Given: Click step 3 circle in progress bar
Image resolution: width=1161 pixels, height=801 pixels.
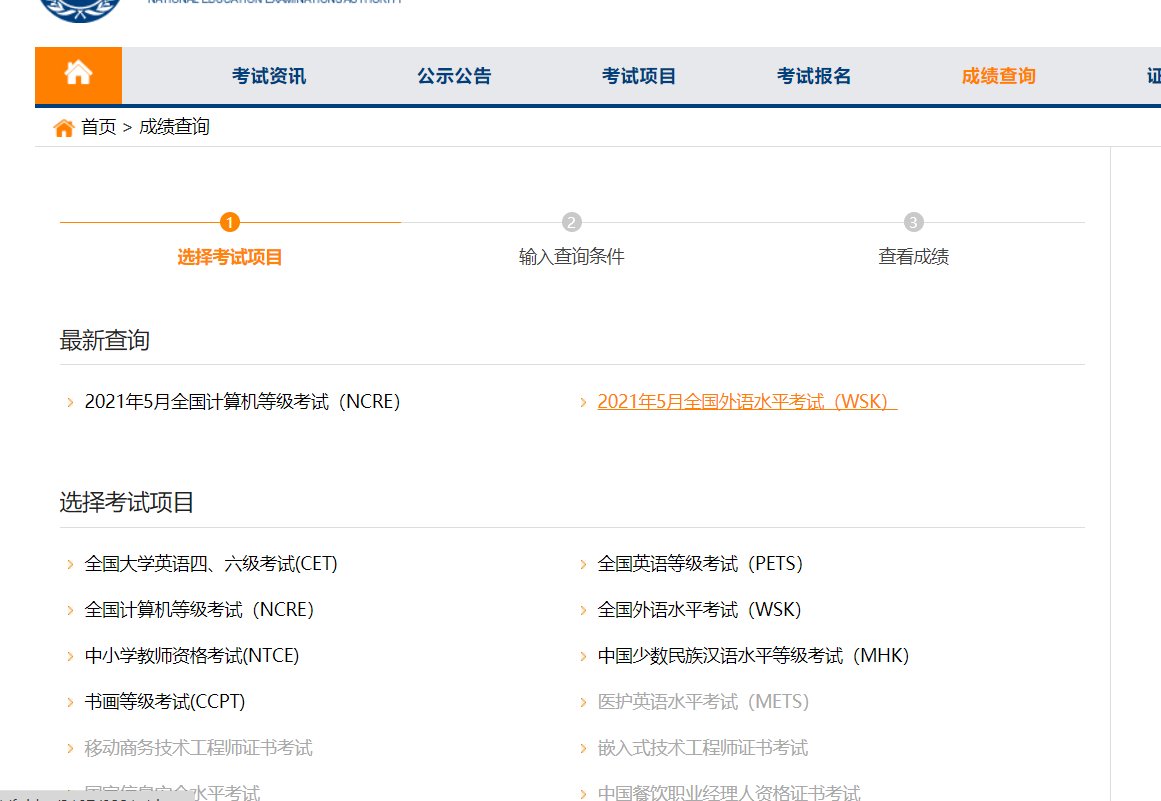Looking at the screenshot, I should [x=913, y=222].
